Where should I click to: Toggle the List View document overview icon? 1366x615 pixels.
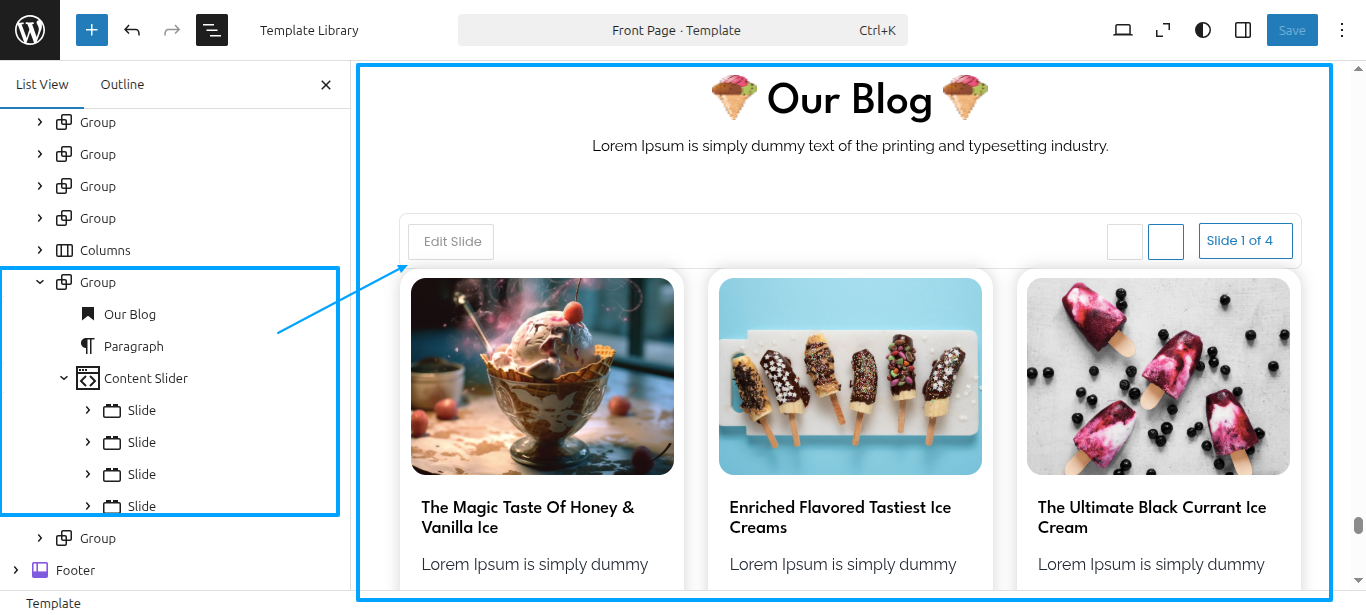pyautogui.click(x=212, y=30)
